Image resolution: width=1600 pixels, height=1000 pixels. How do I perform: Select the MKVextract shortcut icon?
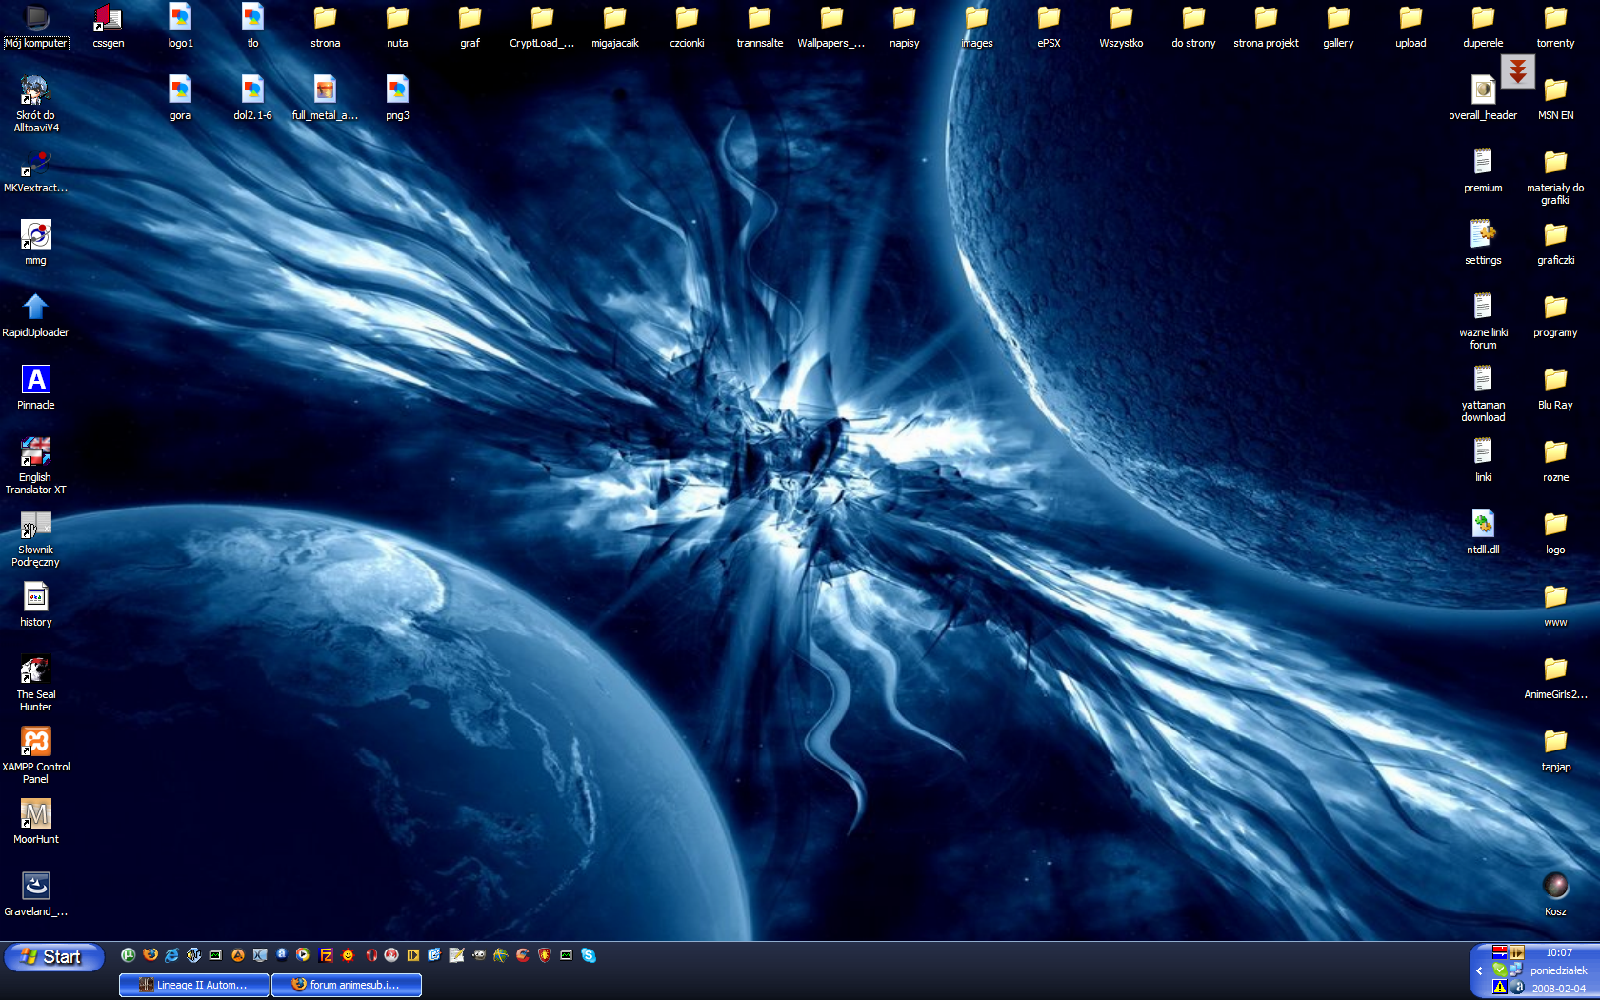click(36, 170)
